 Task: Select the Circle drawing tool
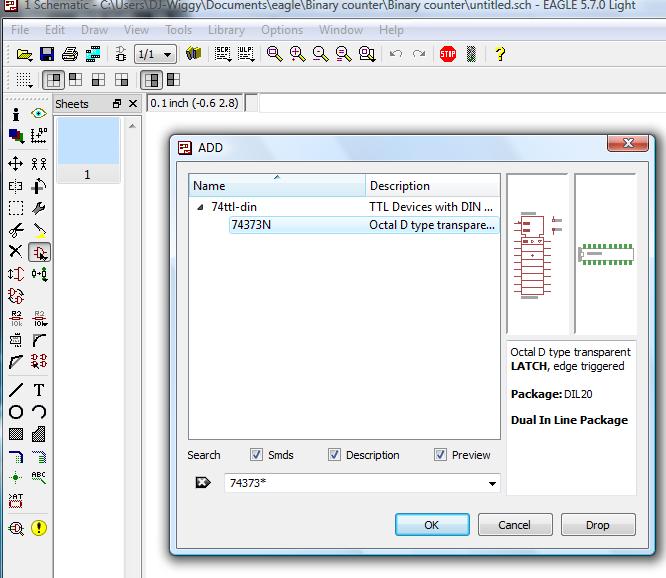coord(16,412)
